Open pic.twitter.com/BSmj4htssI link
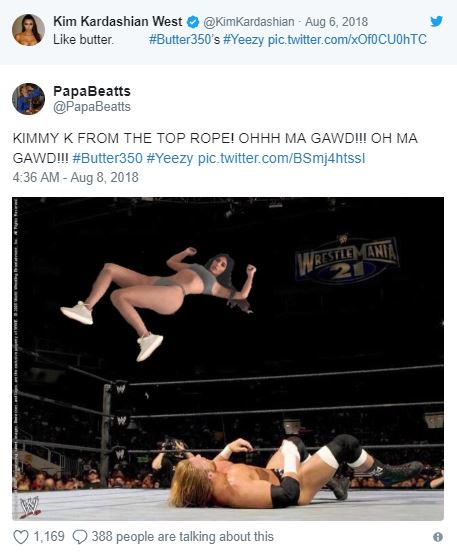457x554 pixels. 281,159
